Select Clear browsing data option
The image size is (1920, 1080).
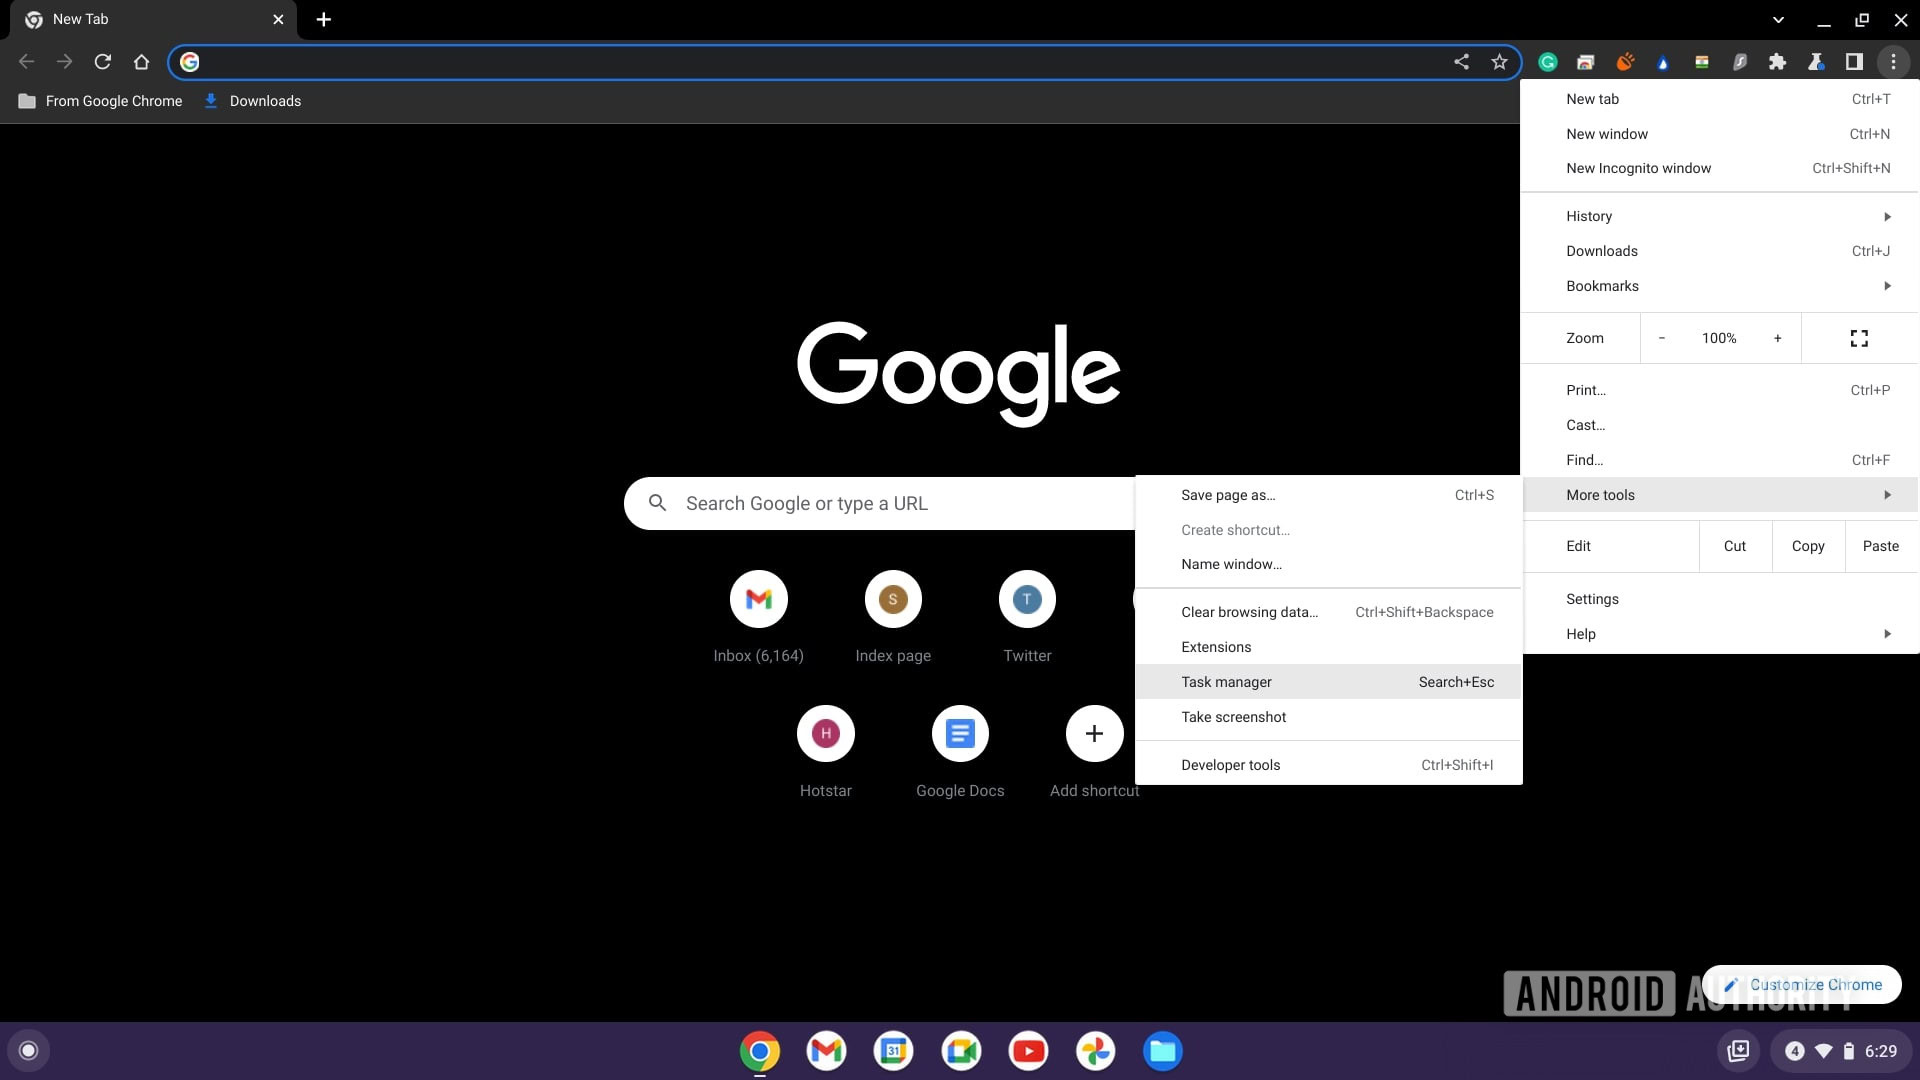1249,612
